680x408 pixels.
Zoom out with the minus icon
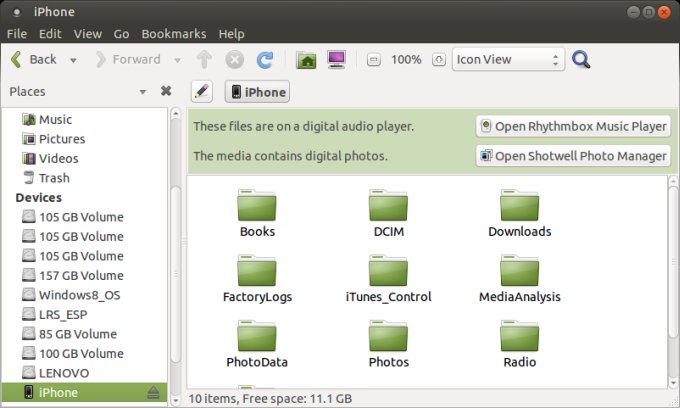coord(372,60)
